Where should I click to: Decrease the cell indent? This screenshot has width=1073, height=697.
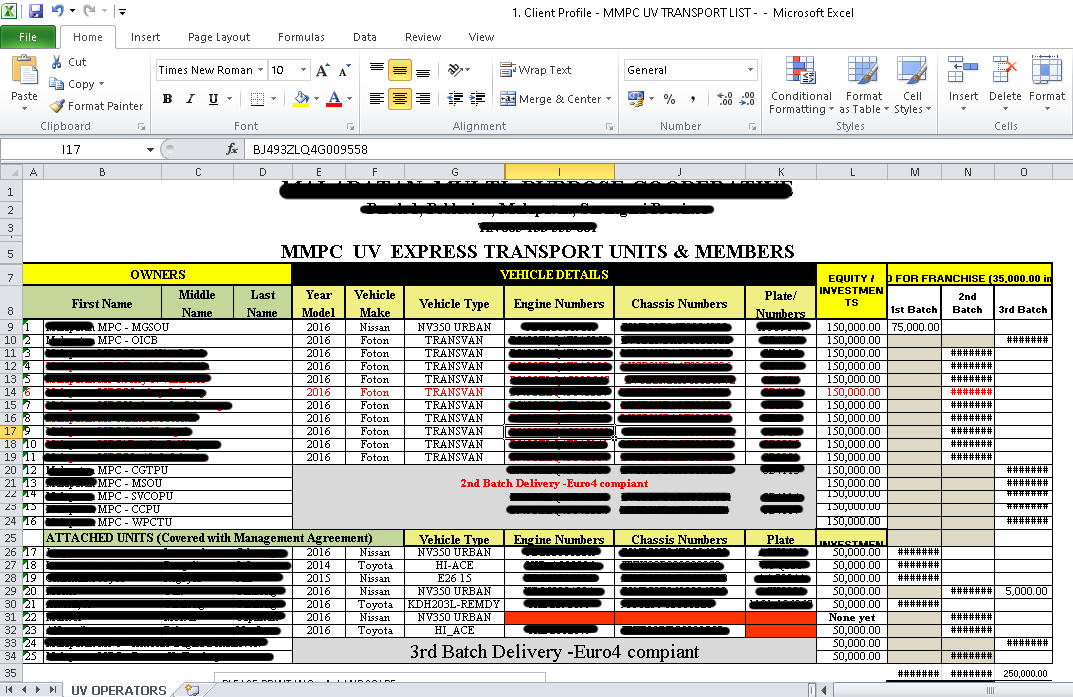(455, 98)
